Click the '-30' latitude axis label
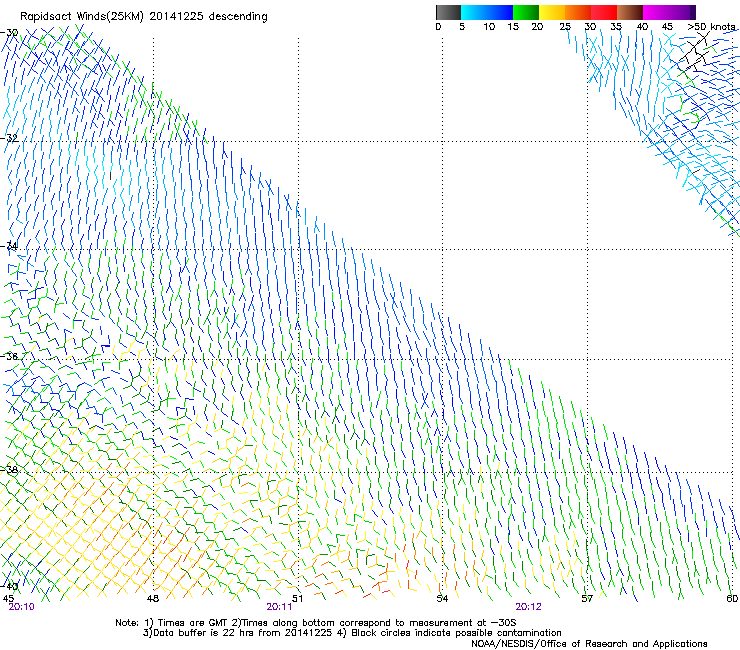 coord(9,33)
